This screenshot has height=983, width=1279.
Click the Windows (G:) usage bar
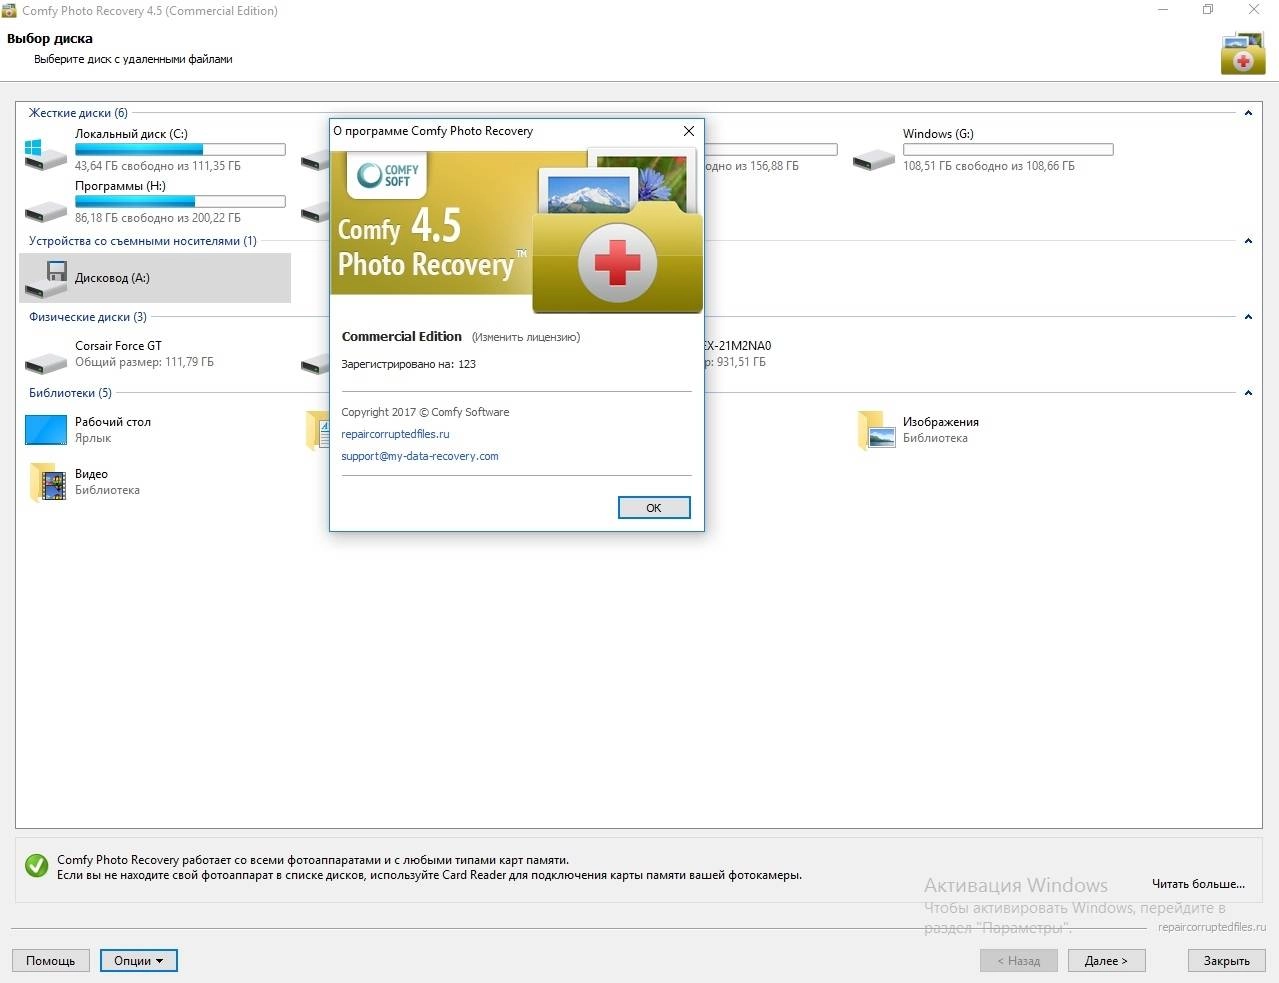[x=1008, y=150]
